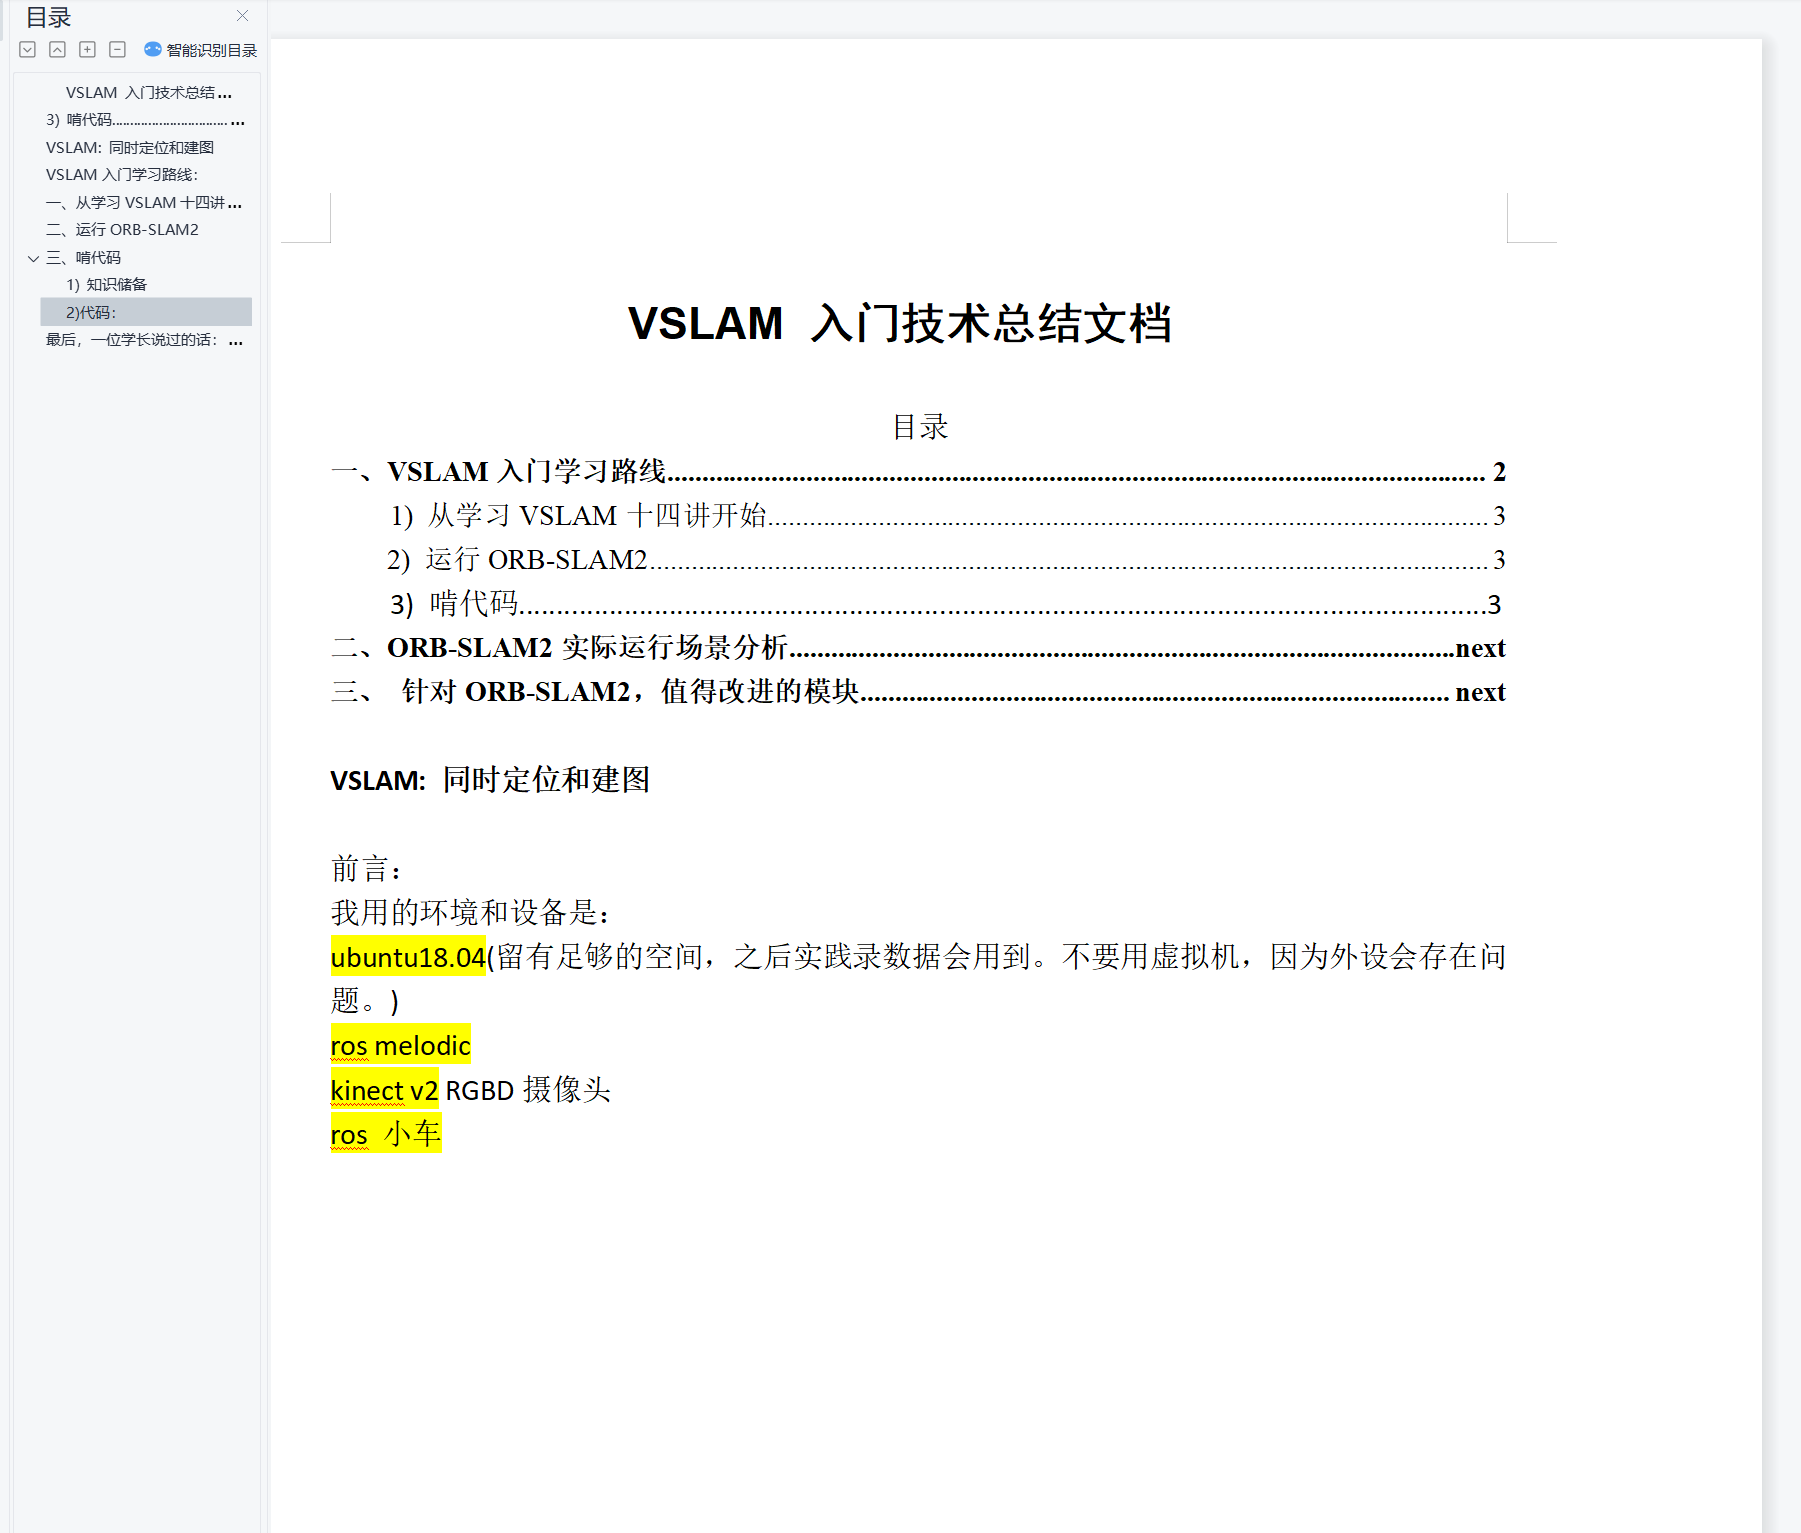Jump to outline entry 最后，一位学长说过的话
This screenshot has height=1533, width=1801.
pos(144,340)
